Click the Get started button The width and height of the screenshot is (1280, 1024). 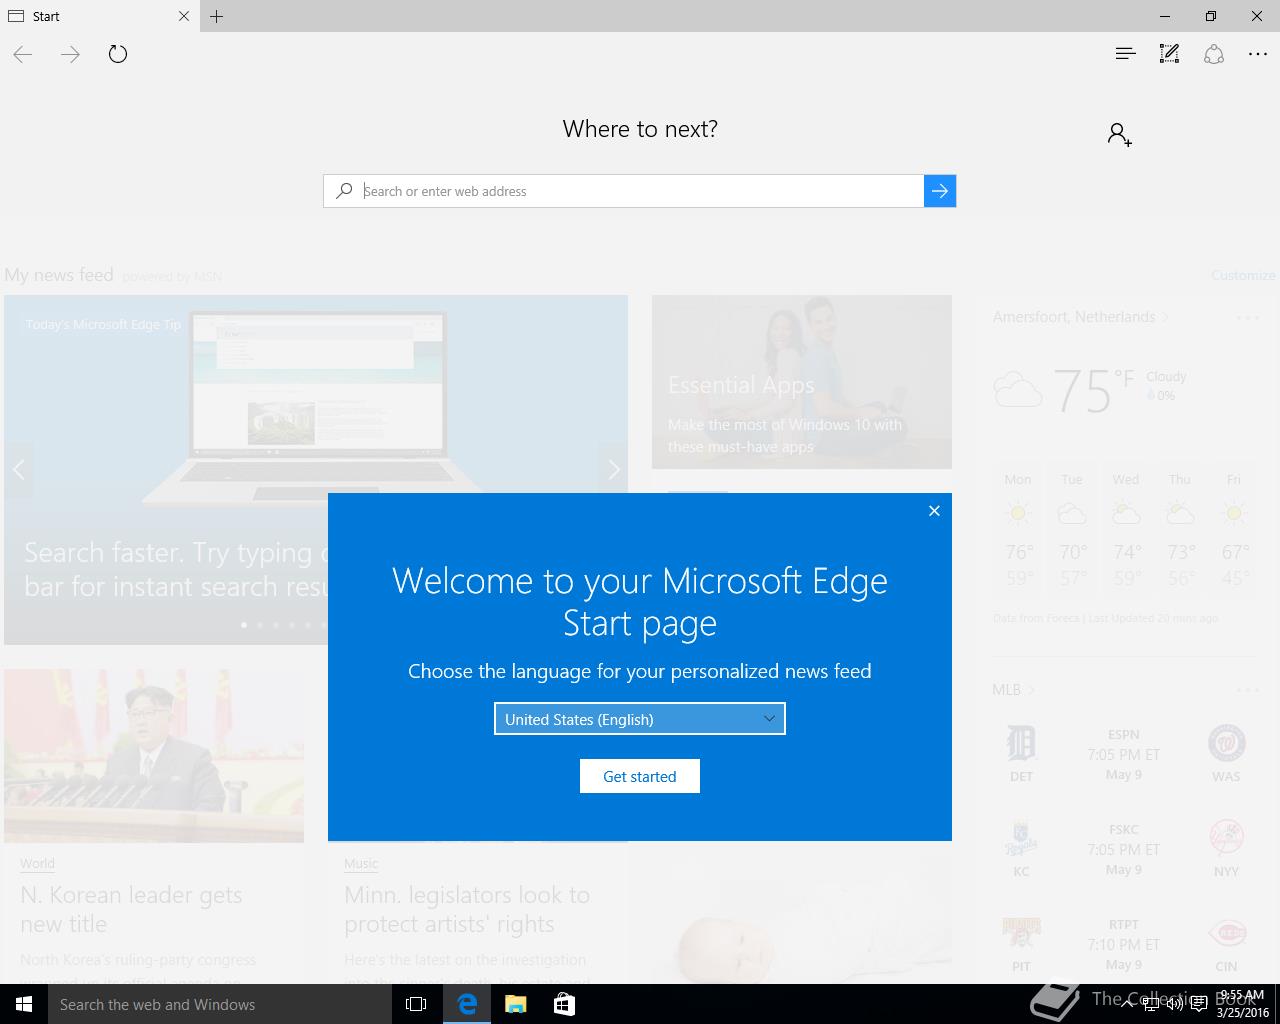point(640,776)
